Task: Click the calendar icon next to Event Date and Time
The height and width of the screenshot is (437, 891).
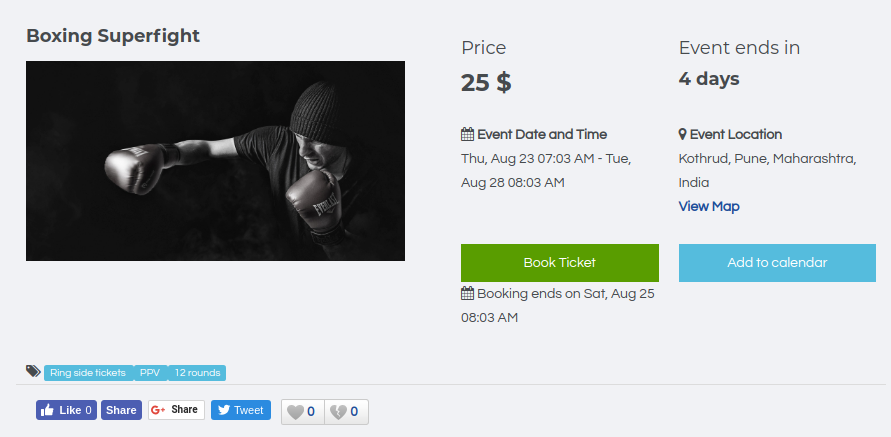Action: point(467,134)
